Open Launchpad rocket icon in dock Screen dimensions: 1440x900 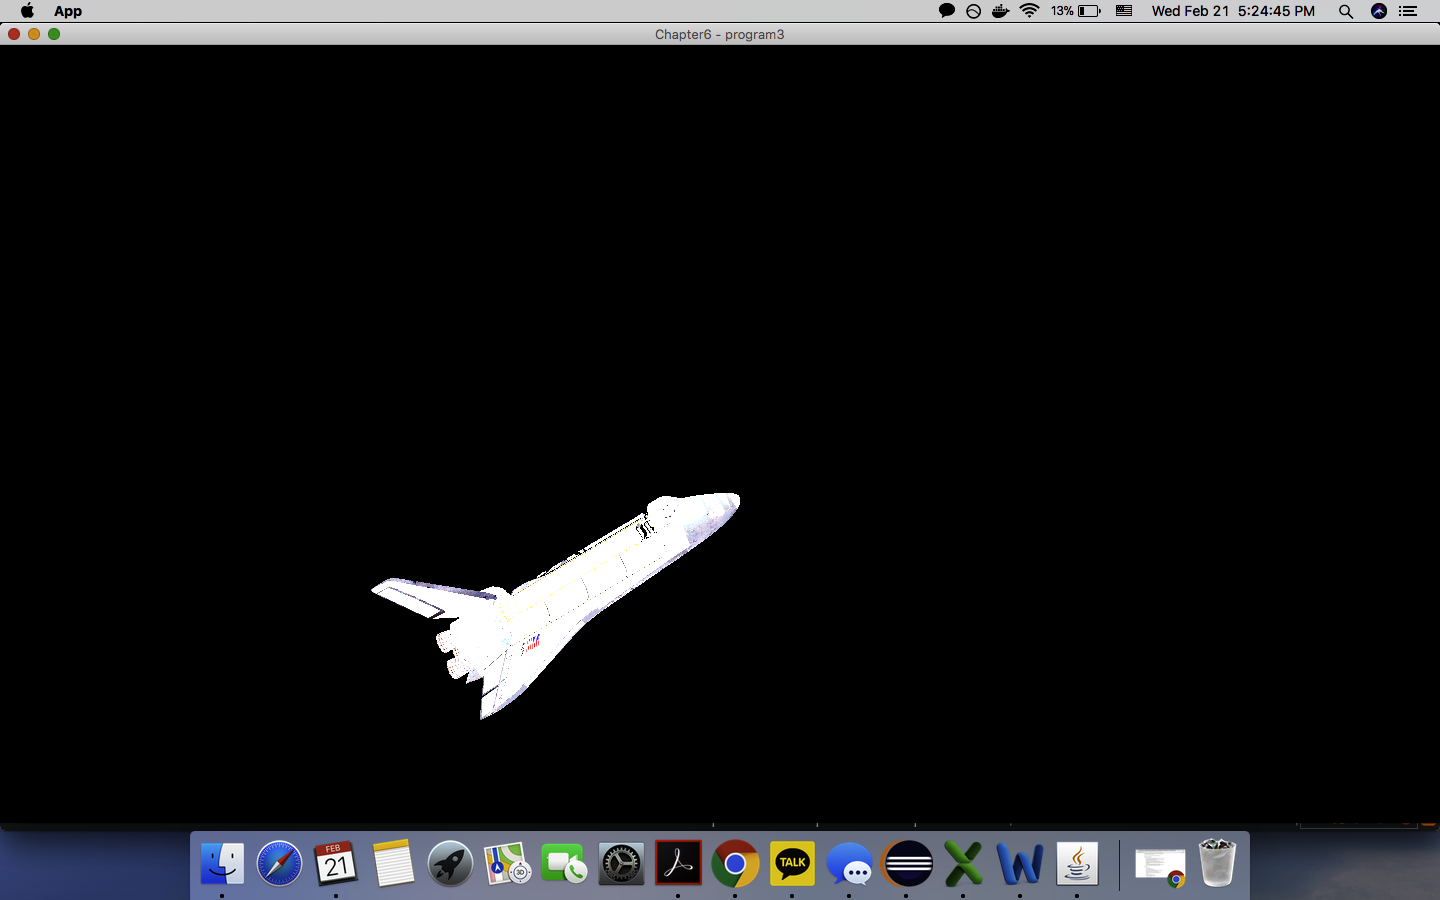[x=450, y=864]
